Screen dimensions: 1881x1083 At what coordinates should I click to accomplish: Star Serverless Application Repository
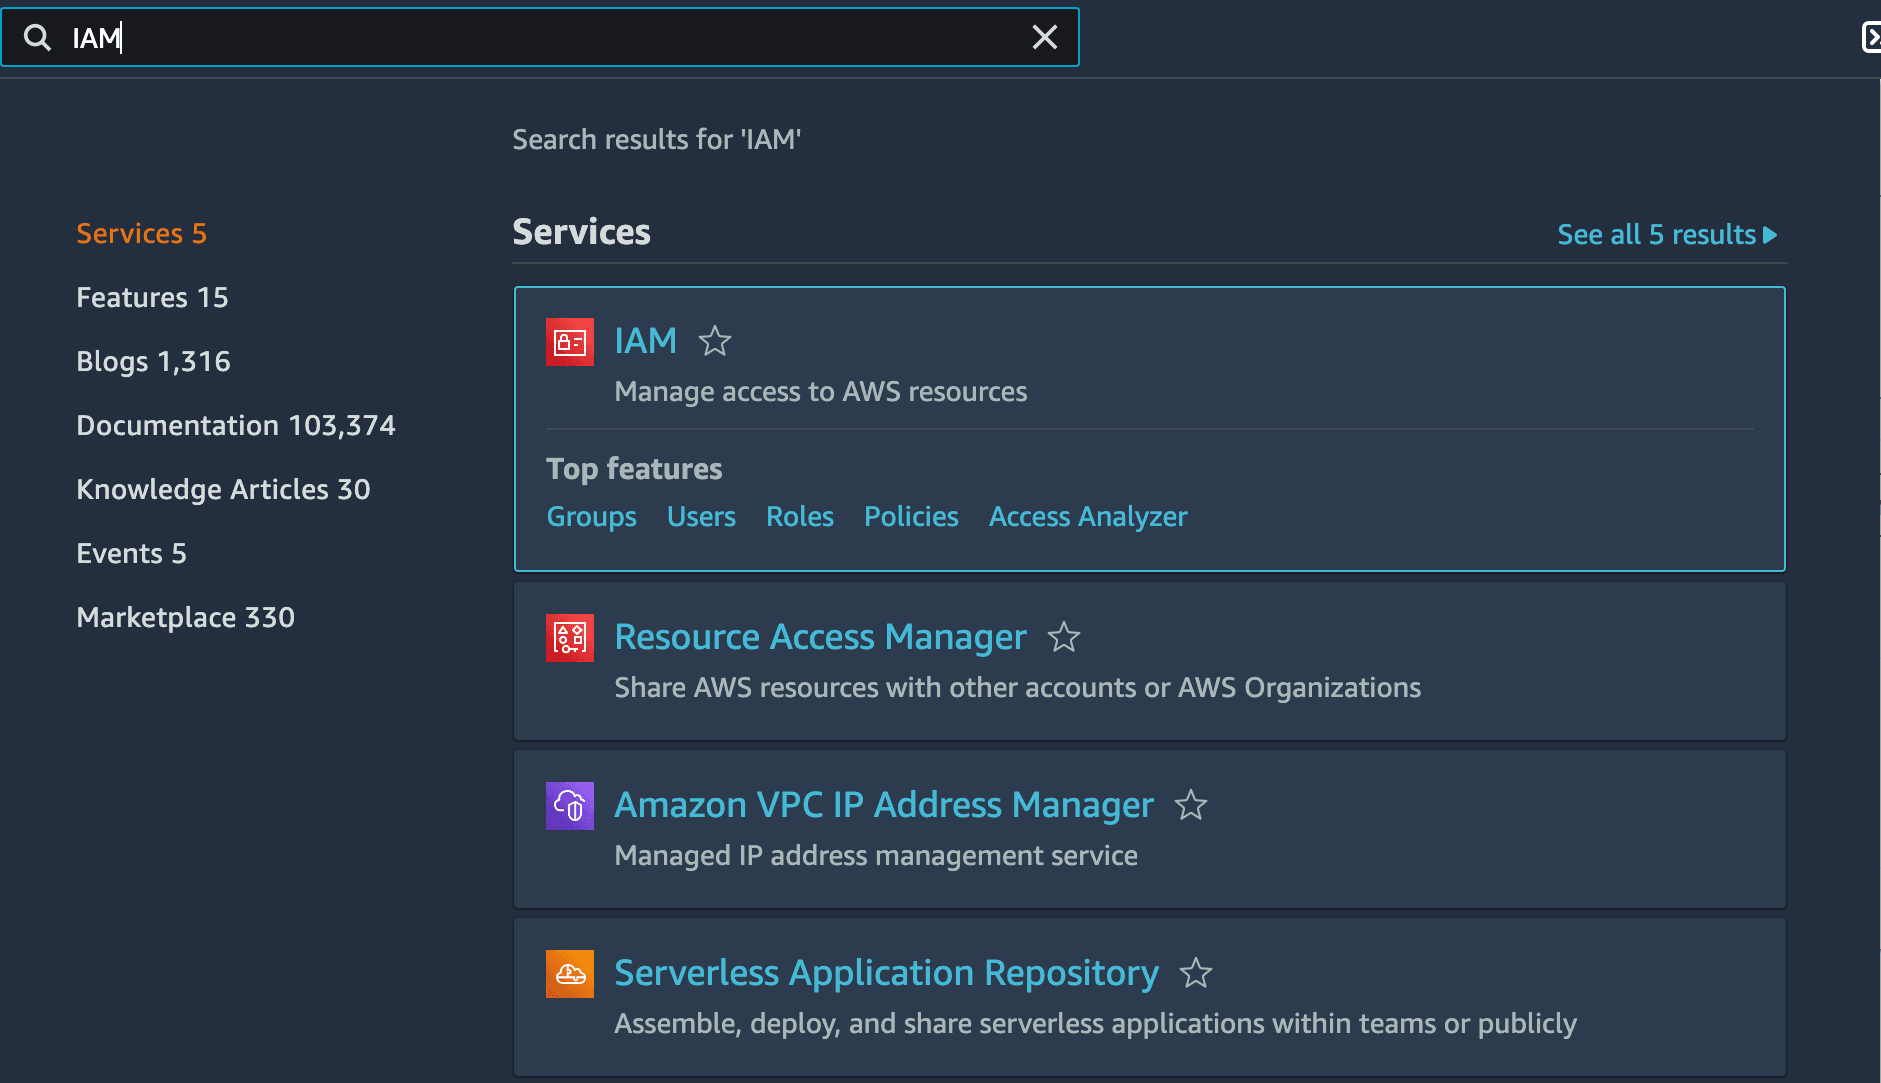[1196, 973]
